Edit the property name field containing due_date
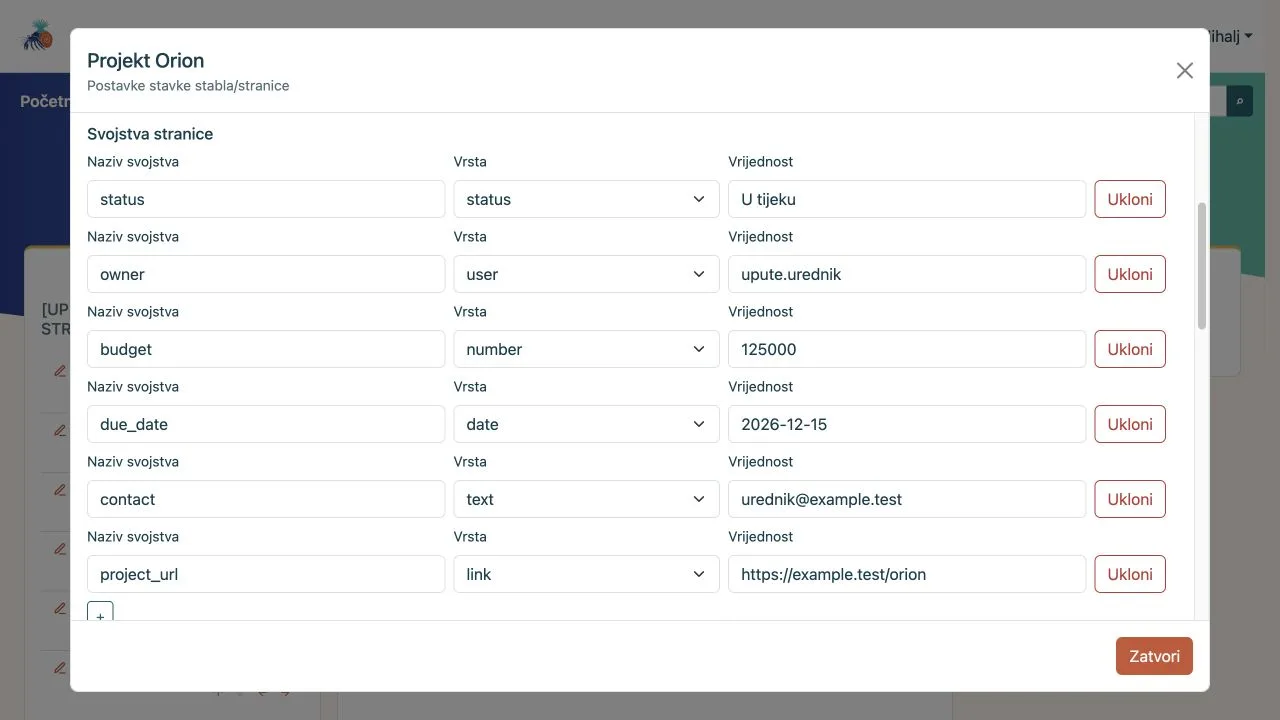This screenshot has width=1280, height=720. (x=266, y=424)
